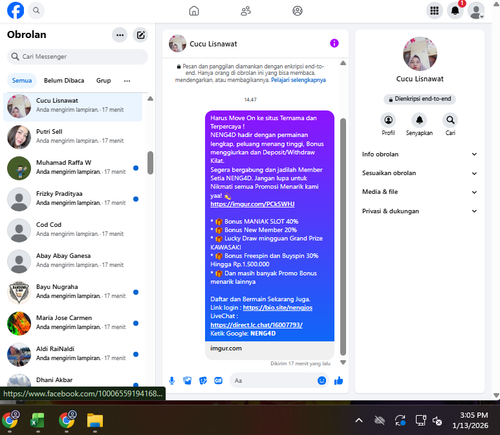
Task: Click the chat scroll up arrow
Action: coord(343,63)
